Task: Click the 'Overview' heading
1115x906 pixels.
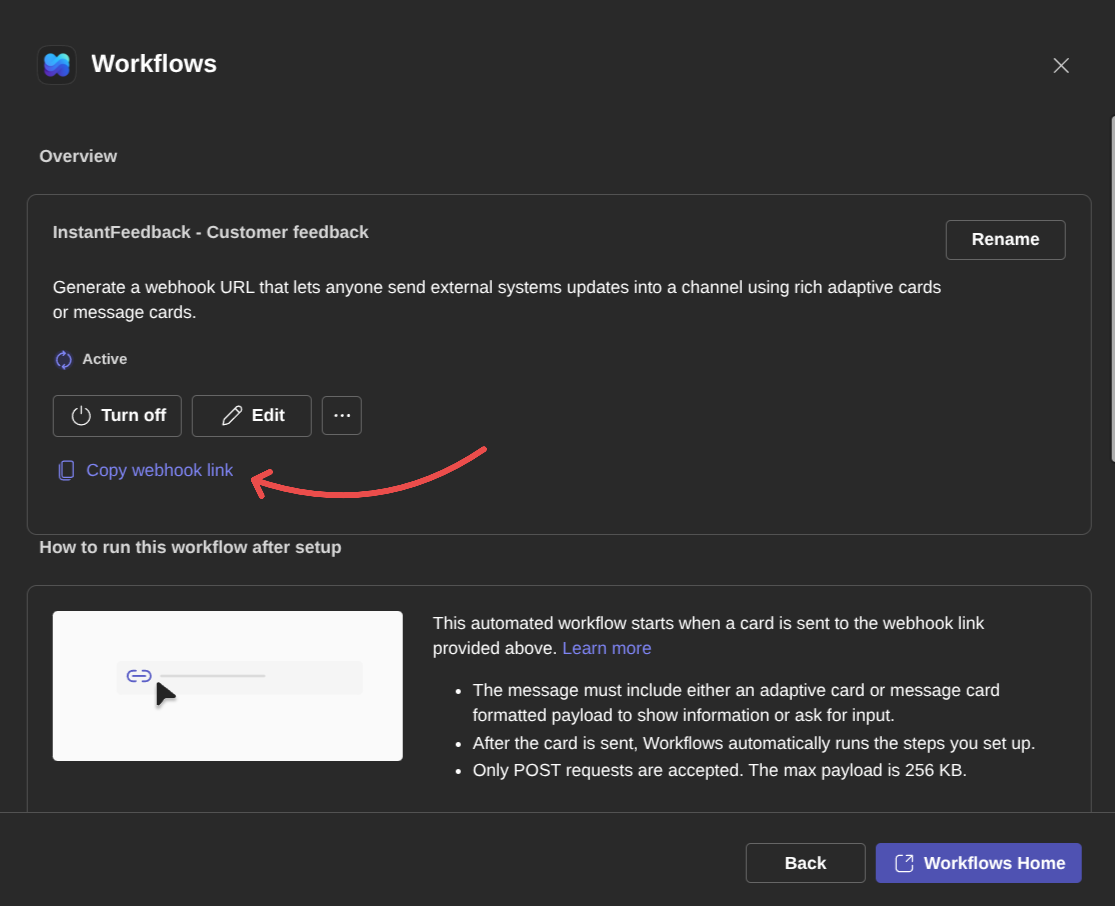Action: [78, 156]
